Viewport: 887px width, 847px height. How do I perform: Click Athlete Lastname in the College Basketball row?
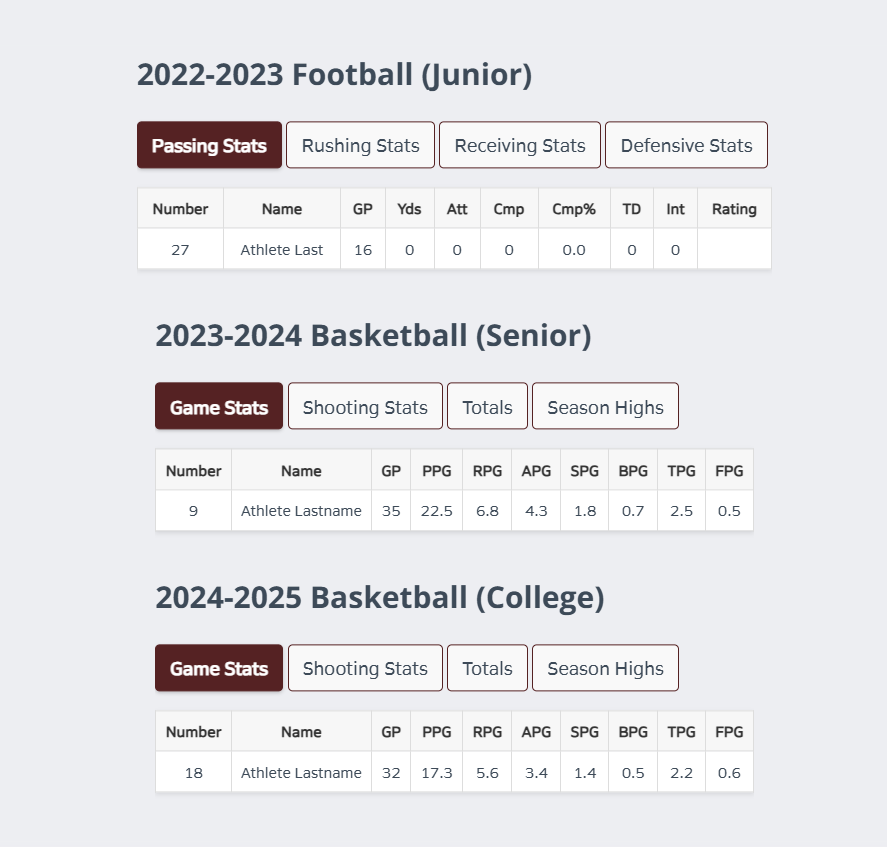[301, 772]
